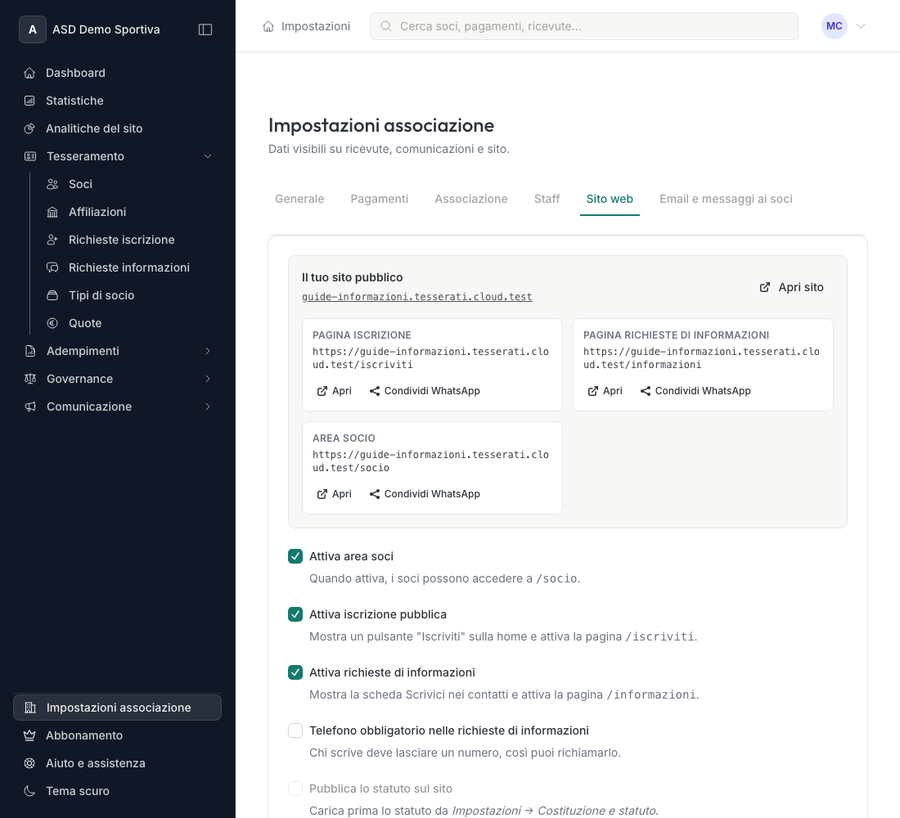Screen dimensions: 900x818
Task: Click the Area Socio URL text
Action: coord(430,462)
